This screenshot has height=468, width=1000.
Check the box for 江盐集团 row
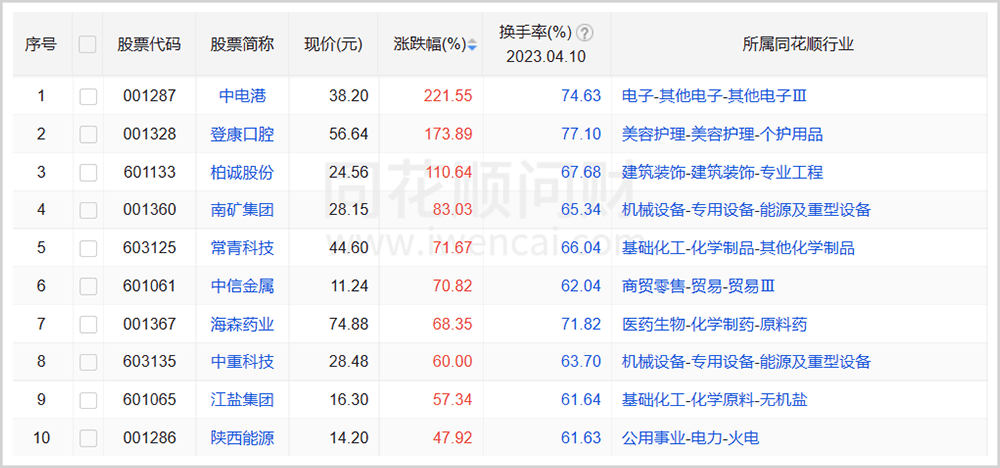point(88,400)
